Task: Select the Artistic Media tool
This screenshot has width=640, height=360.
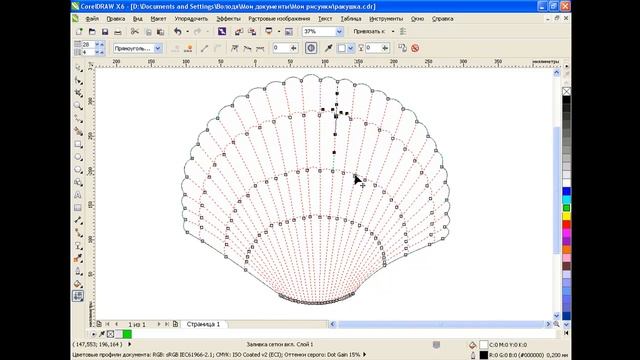Action: [x=78, y=131]
